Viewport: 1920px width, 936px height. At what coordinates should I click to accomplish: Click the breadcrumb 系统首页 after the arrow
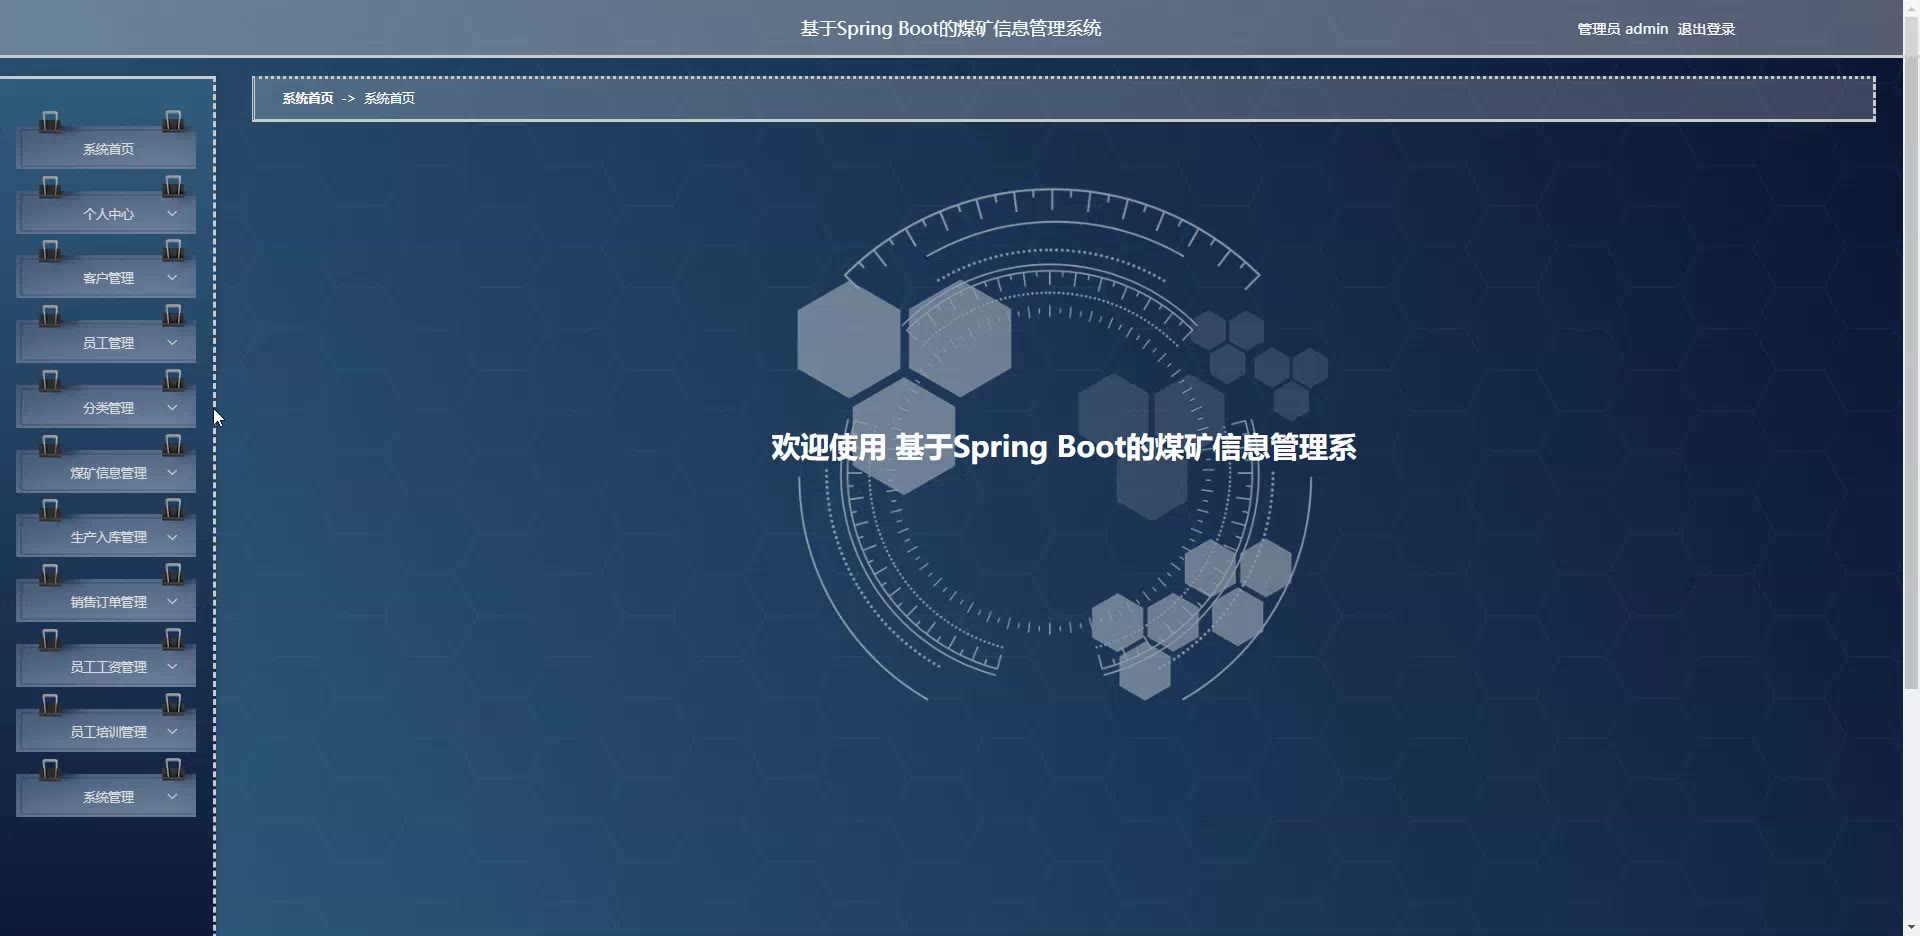[389, 98]
